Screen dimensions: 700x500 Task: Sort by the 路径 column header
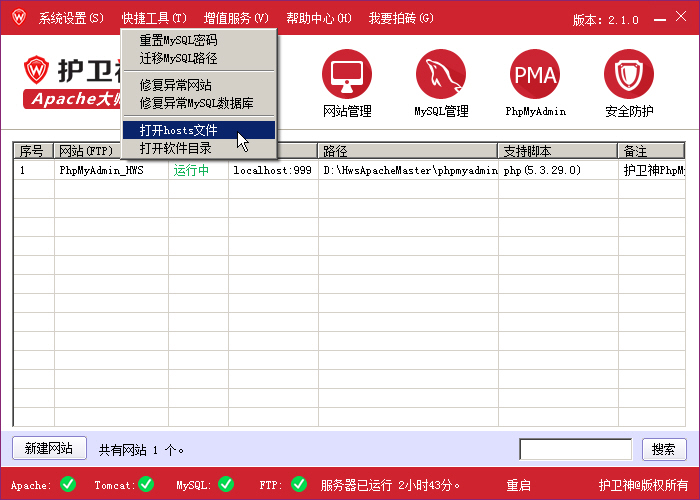point(408,151)
